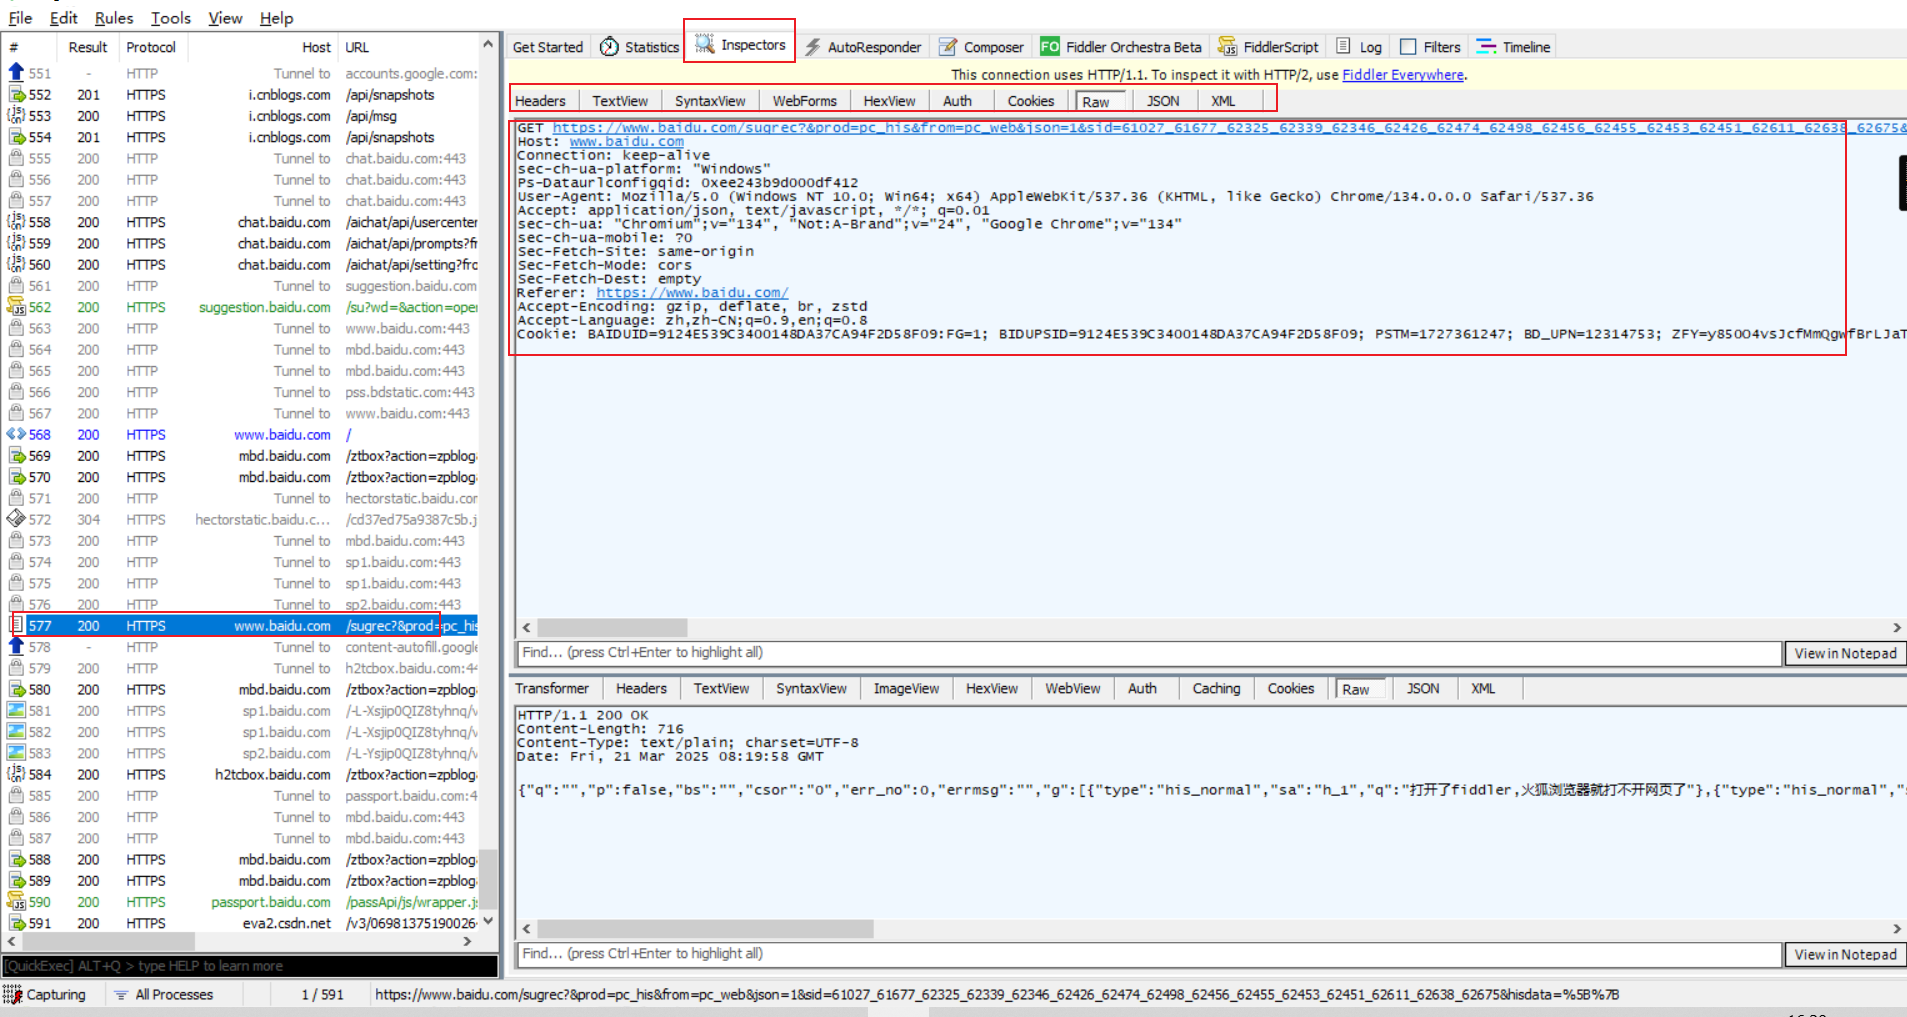Image resolution: width=1907 pixels, height=1017 pixels.
Task: Sort sessions by Result column header
Action: click(x=88, y=47)
